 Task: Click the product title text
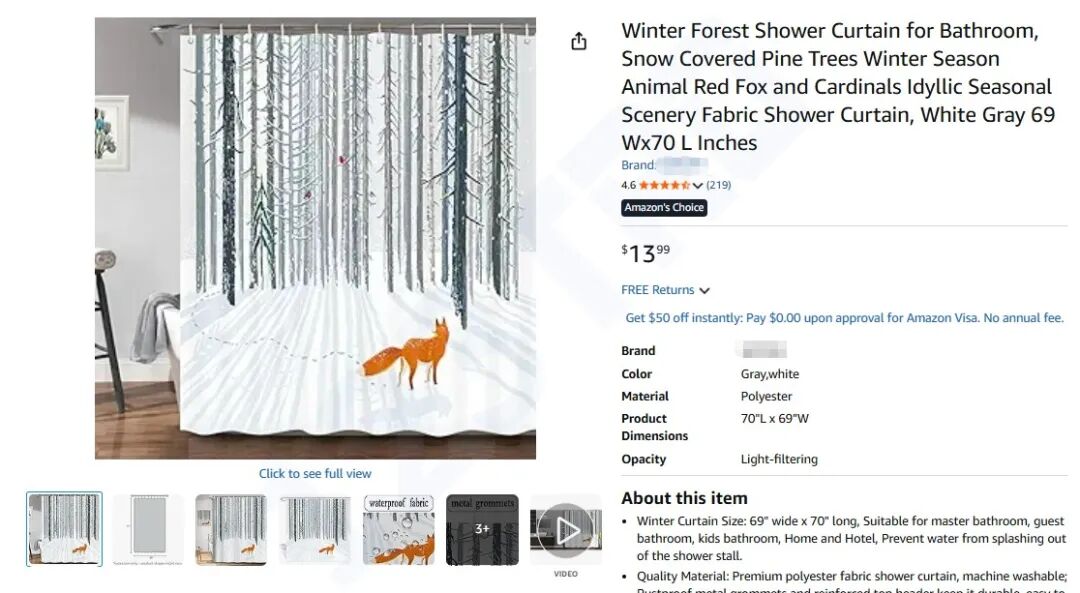(x=838, y=87)
